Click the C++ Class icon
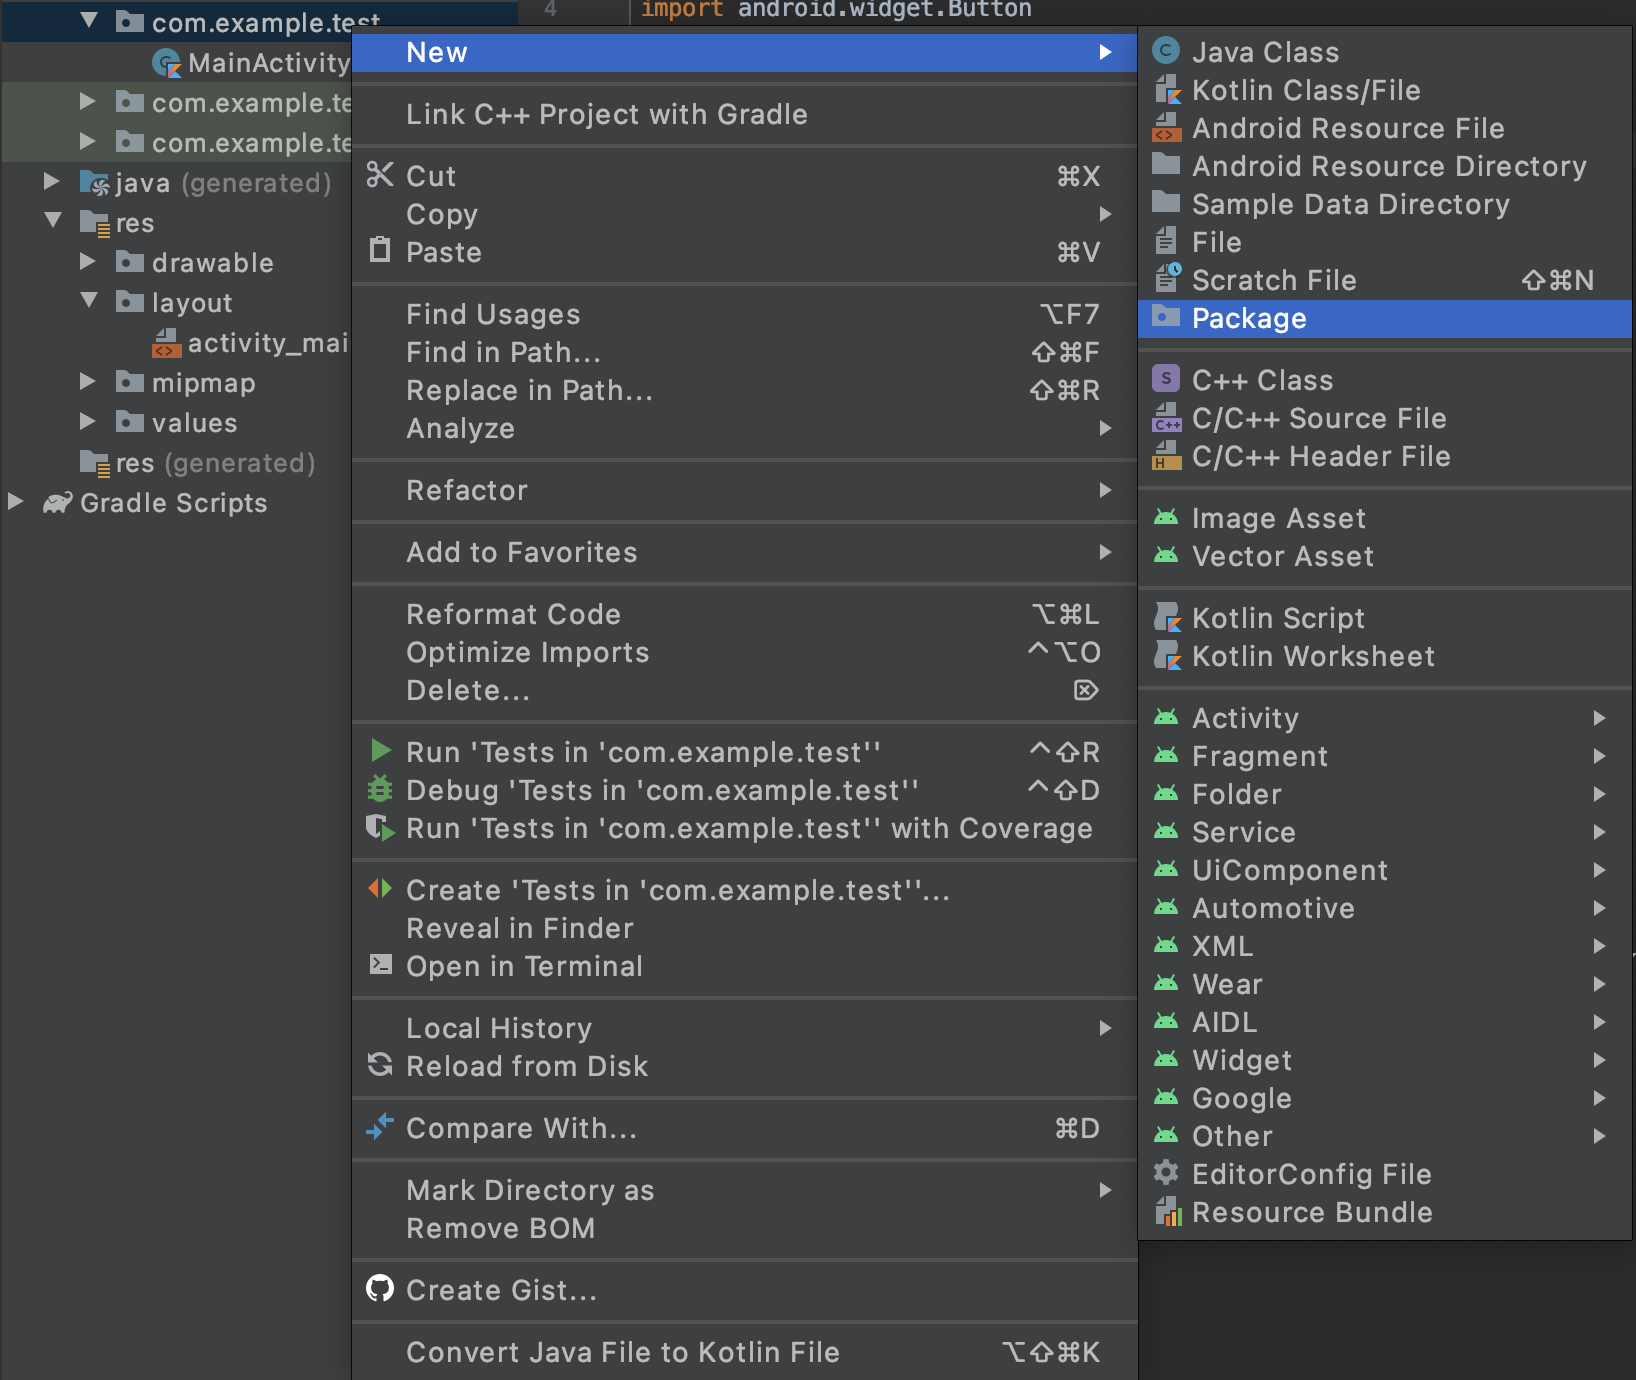Image resolution: width=1636 pixels, height=1380 pixels. click(x=1166, y=379)
